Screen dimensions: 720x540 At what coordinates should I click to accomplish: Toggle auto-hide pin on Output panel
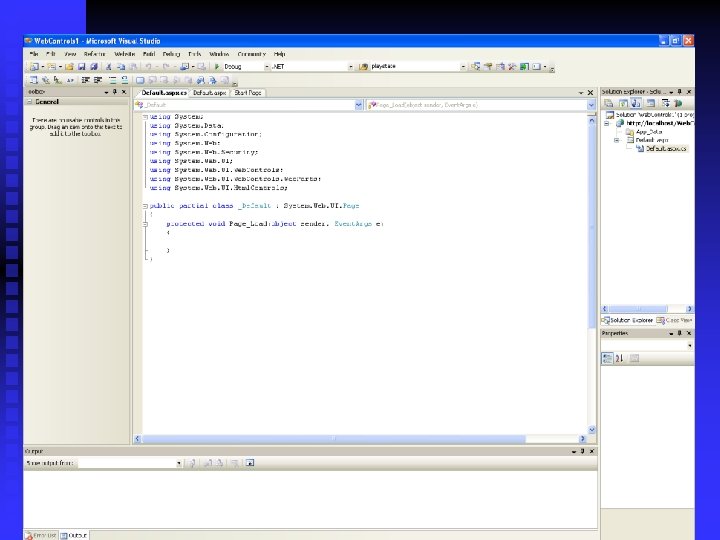583,452
